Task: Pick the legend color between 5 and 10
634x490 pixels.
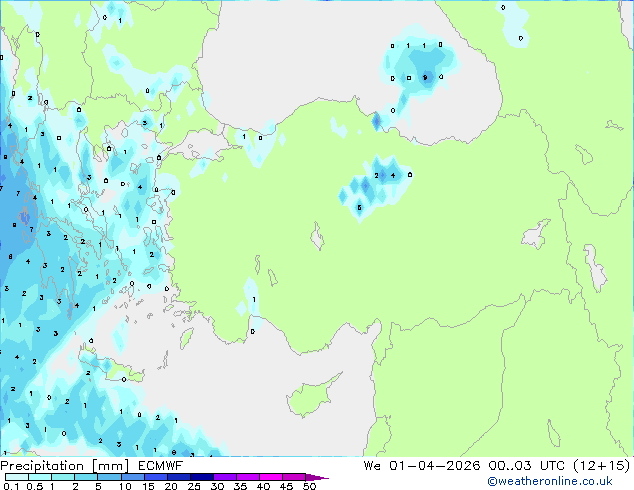Action: point(109,477)
